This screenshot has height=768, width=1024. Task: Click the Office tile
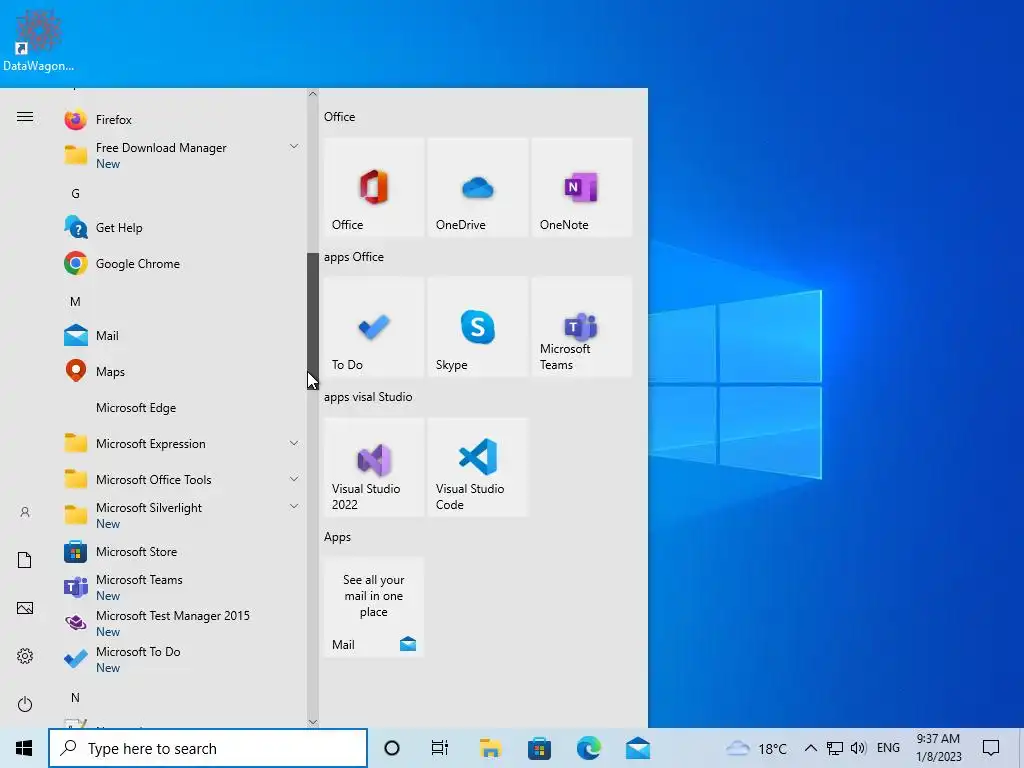tap(374, 187)
